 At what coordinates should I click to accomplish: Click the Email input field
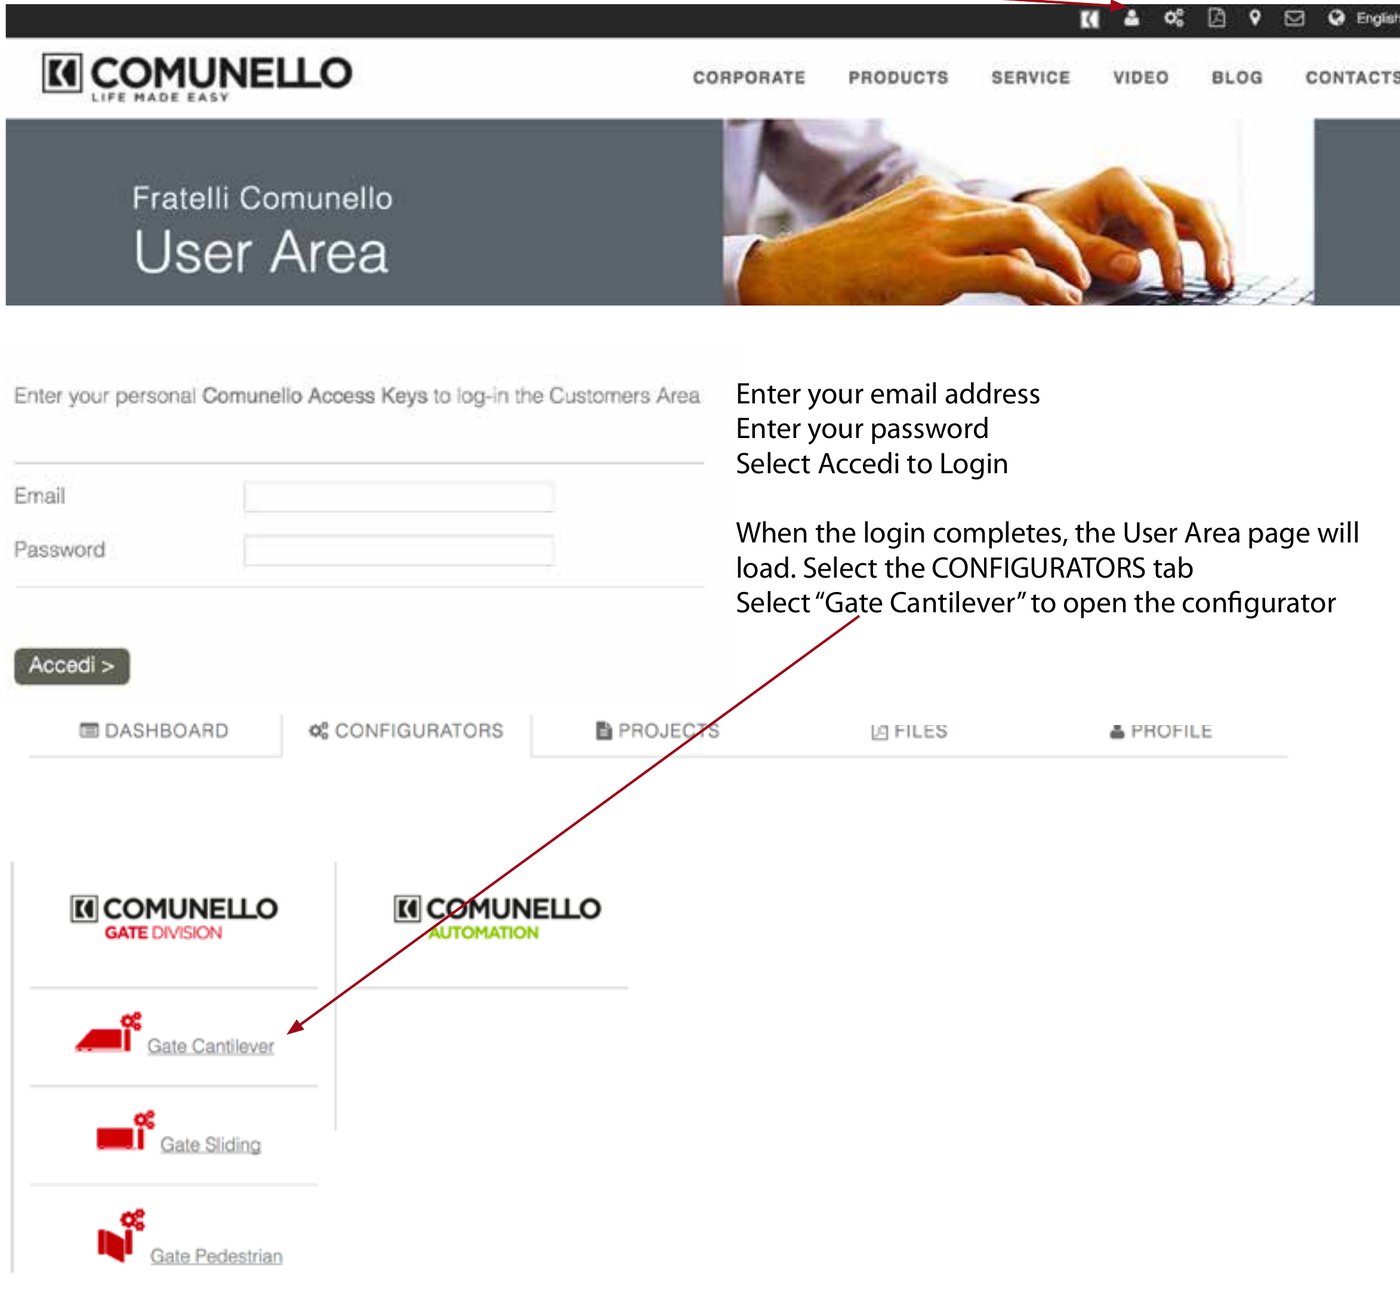tap(399, 497)
